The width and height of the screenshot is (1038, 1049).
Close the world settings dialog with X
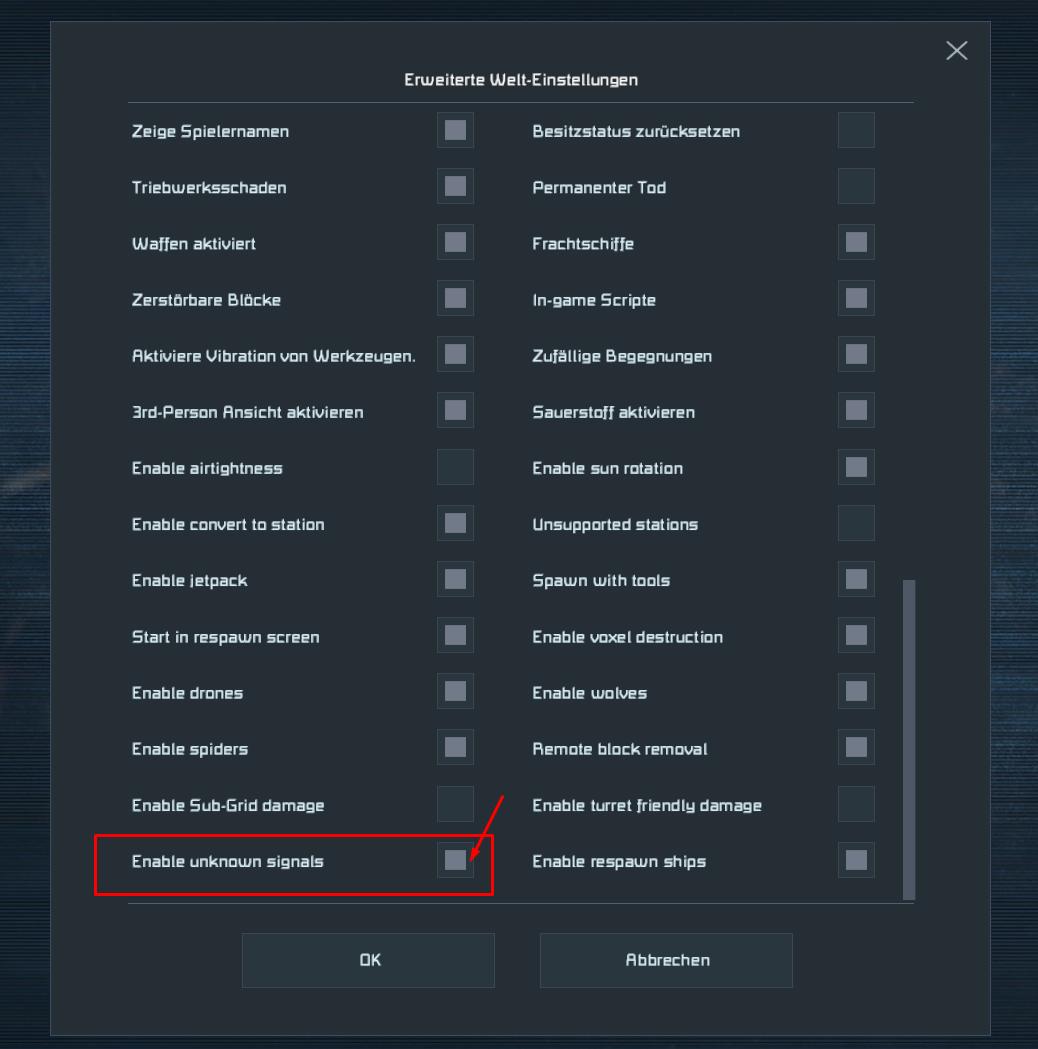(x=957, y=51)
